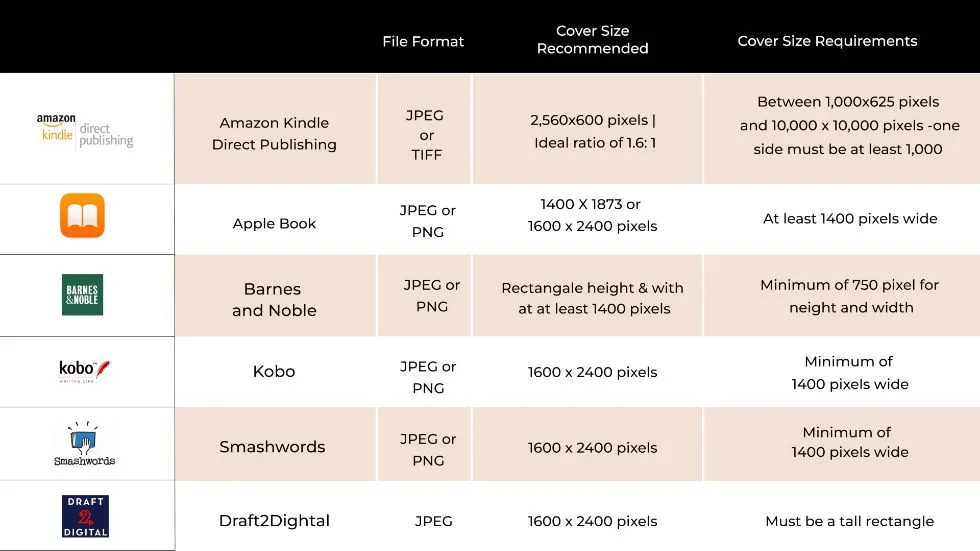This screenshot has height=551, width=980.
Task: Select the Barnes and Noble name cell
Action: click(274, 300)
